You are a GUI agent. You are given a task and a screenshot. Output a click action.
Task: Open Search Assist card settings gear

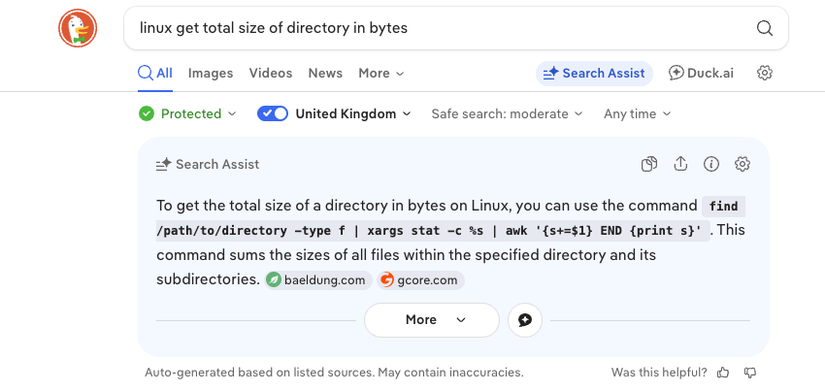coord(742,164)
